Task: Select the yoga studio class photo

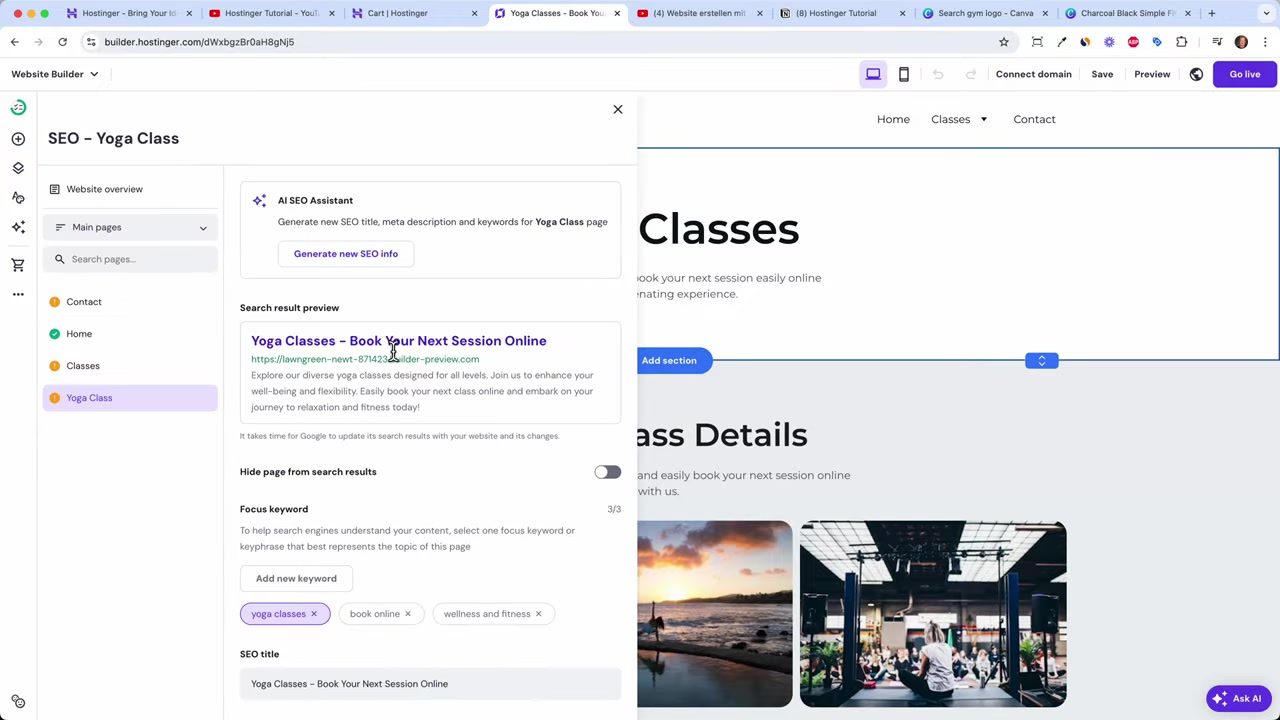Action: click(933, 614)
